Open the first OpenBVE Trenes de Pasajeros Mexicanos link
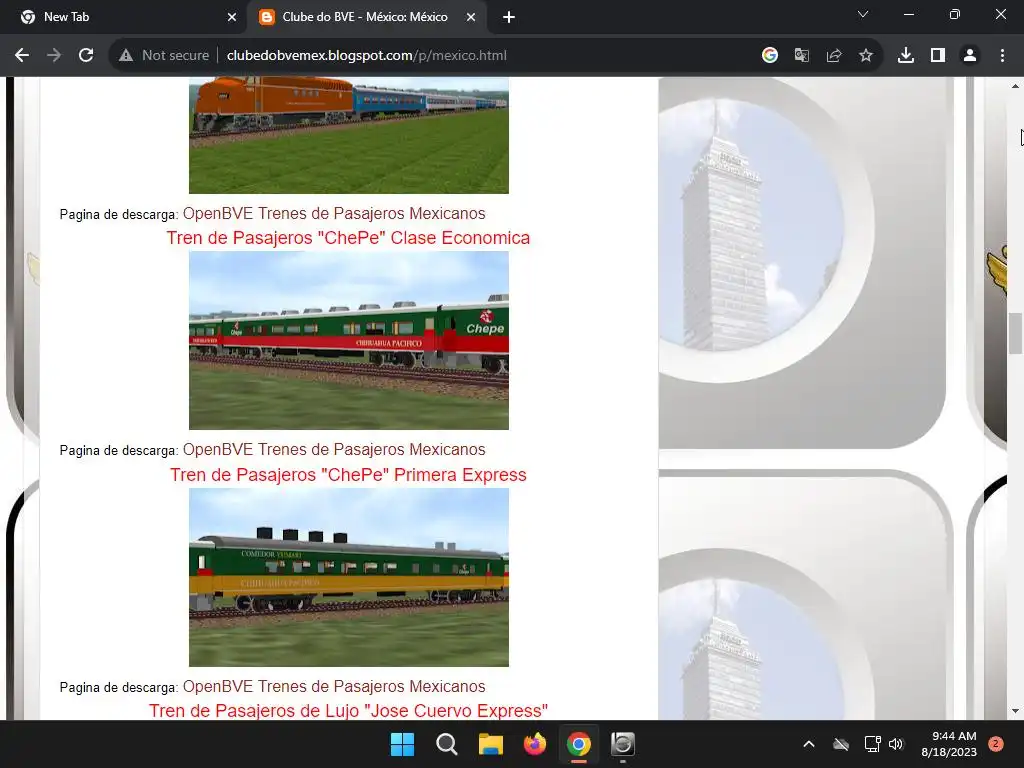The height and width of the screenshot is (768, 1024). pos(334,214)
